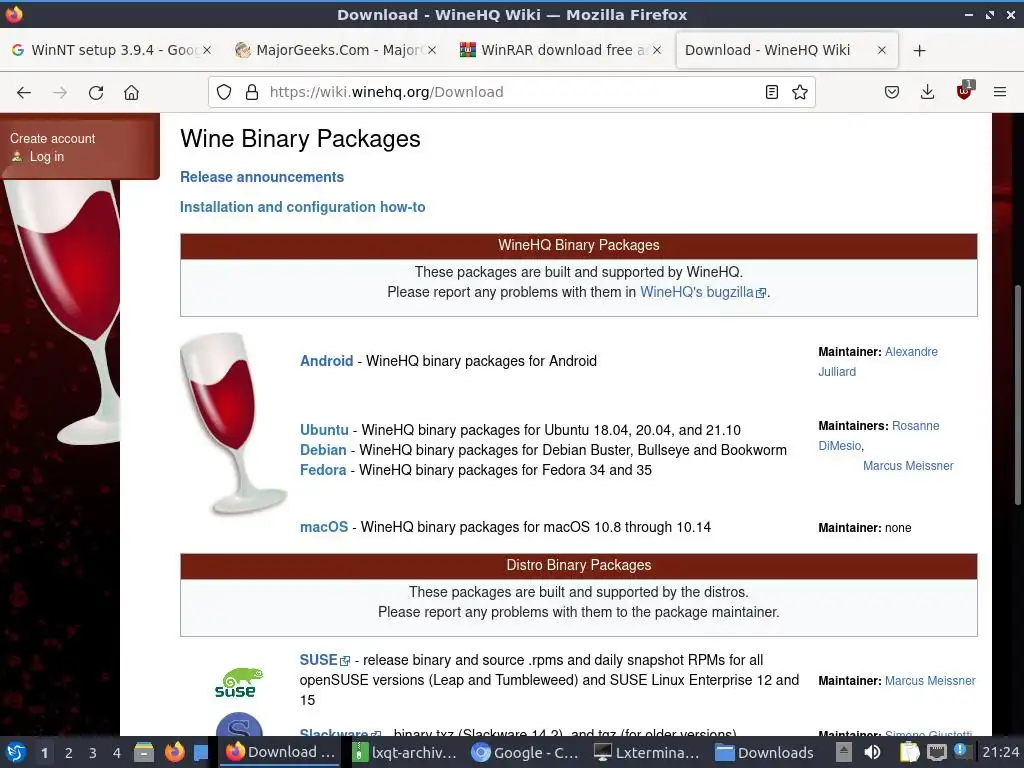
Task: Open maintainer Alexandre Julliard's link
Action: [x=878, y=362]
